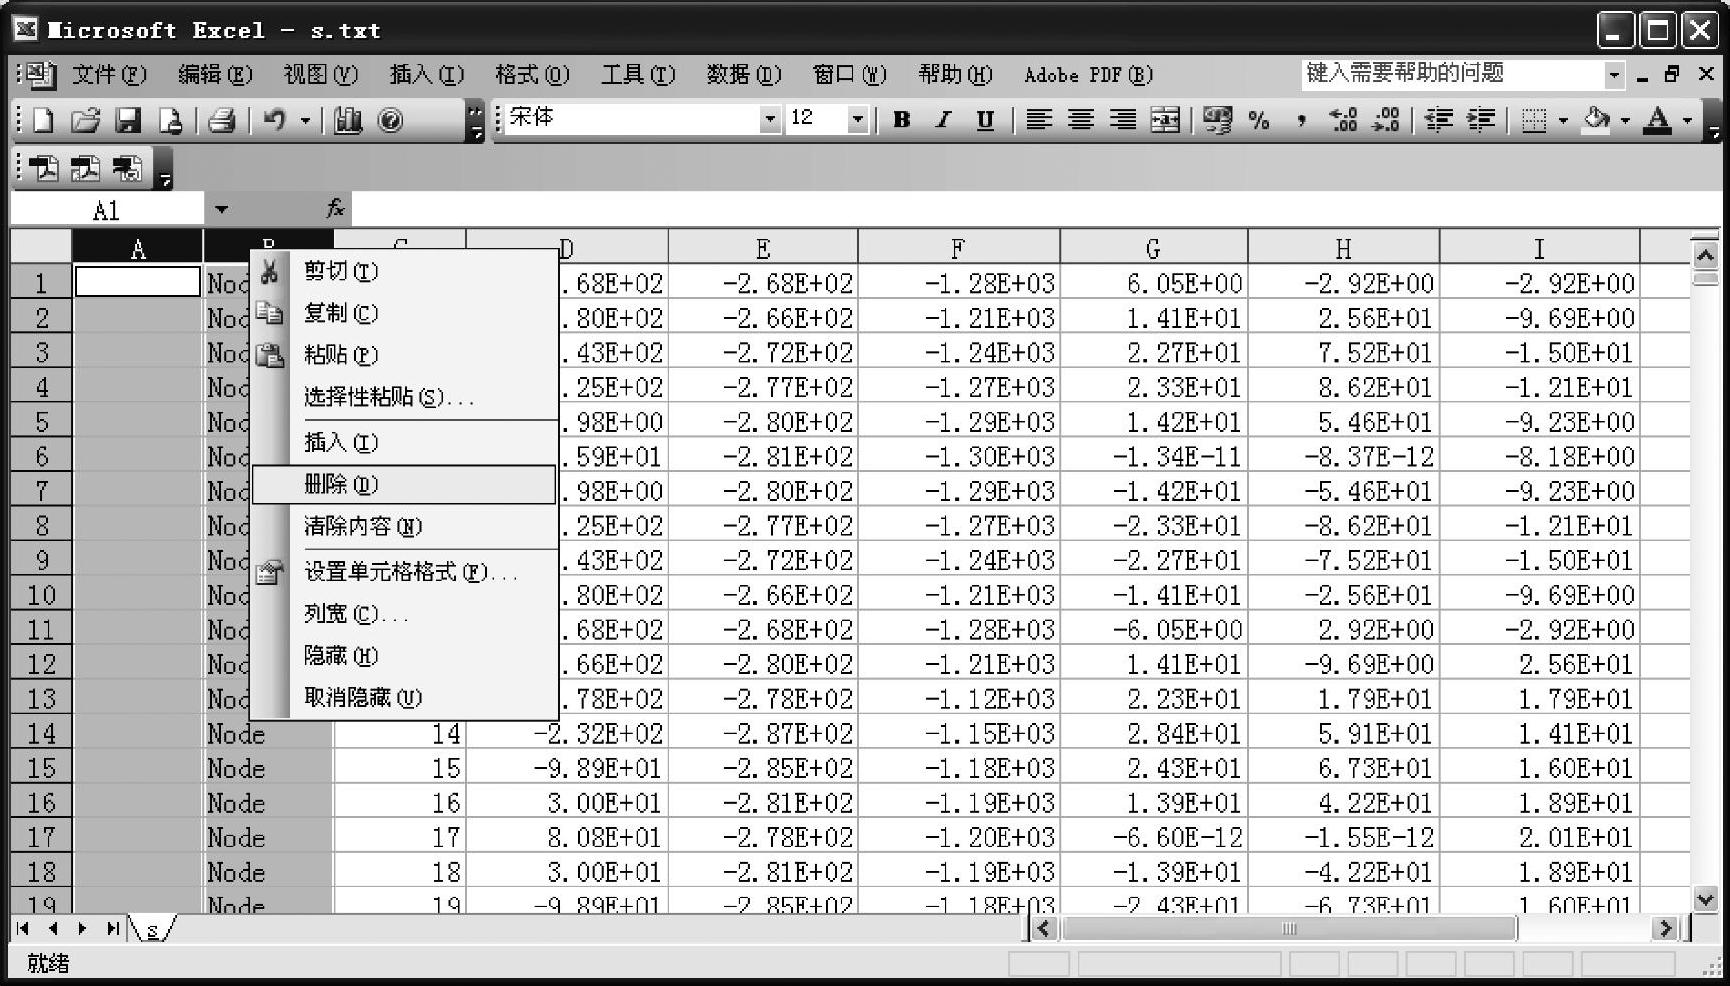1730x986 pixels.
Task: Align text right
Action: [x=1123, y=120]
